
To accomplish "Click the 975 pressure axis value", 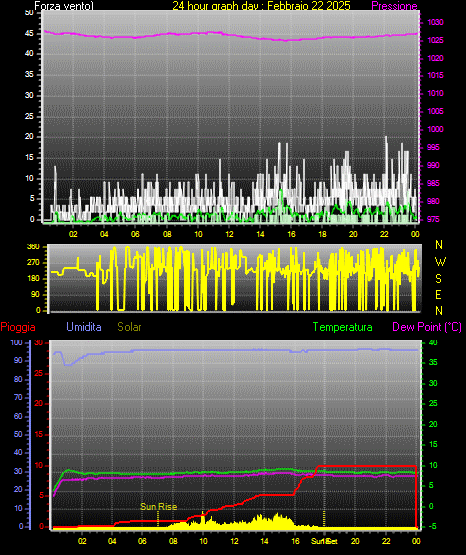I will (x=433, y=219).
